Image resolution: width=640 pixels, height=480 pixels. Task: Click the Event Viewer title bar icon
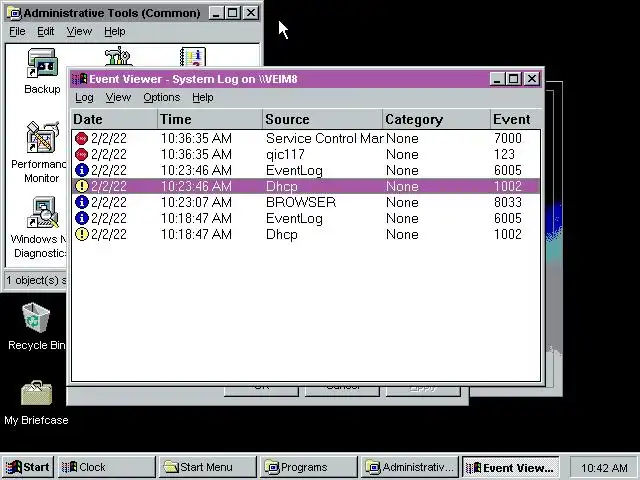79,79
